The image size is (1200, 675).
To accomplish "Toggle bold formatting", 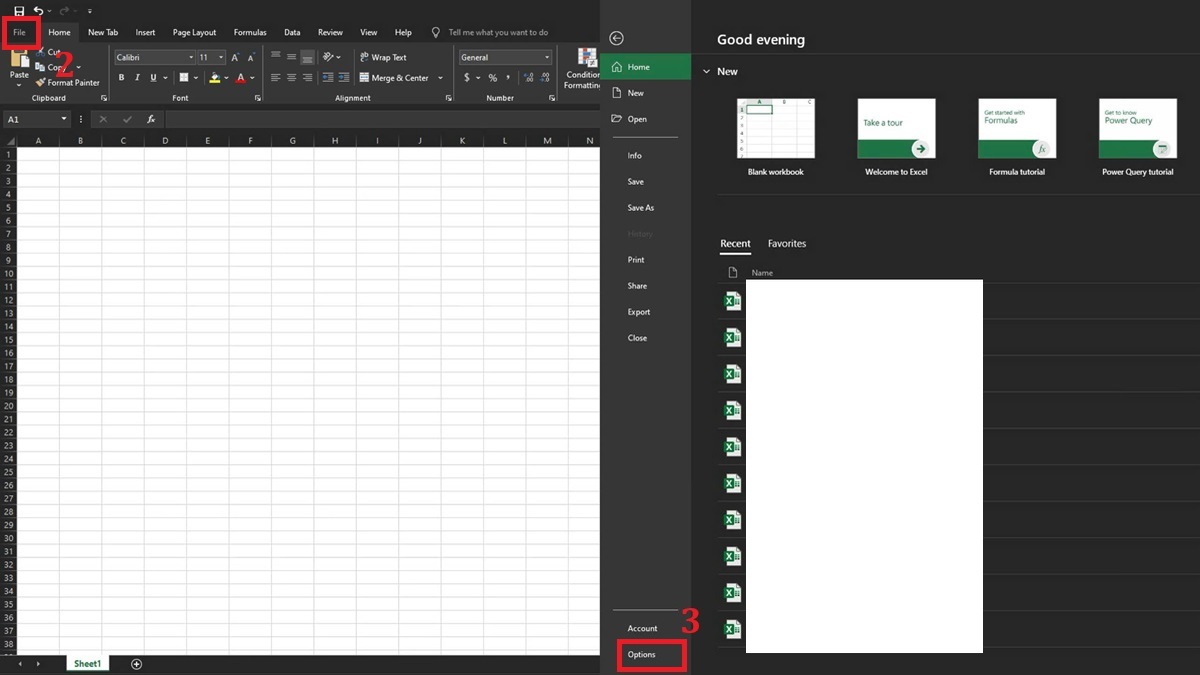I will tap(119, 77).
